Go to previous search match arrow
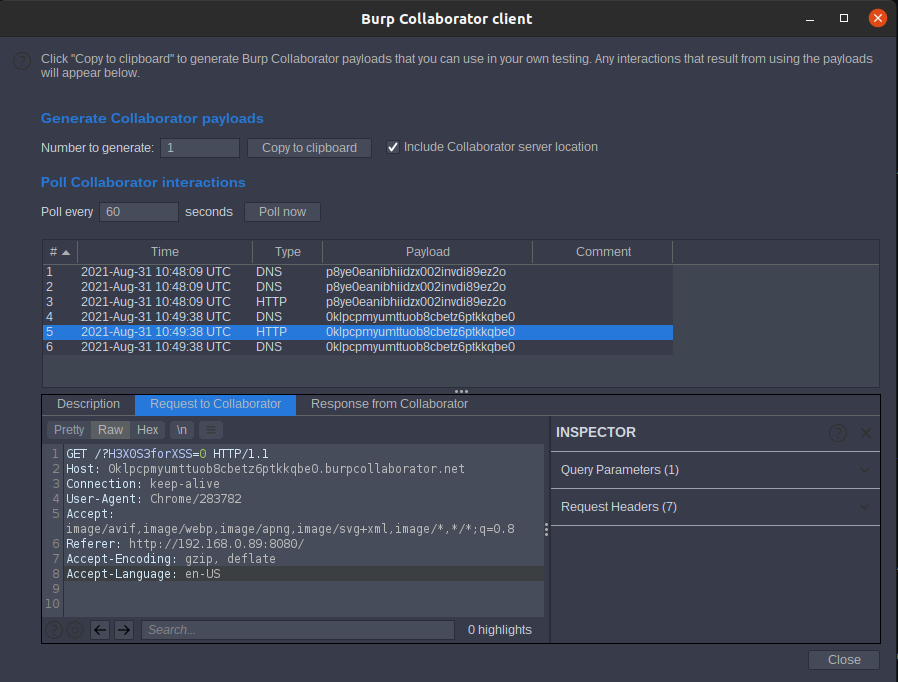This screenshot has width=898, height=682. [x=100, y=630]
